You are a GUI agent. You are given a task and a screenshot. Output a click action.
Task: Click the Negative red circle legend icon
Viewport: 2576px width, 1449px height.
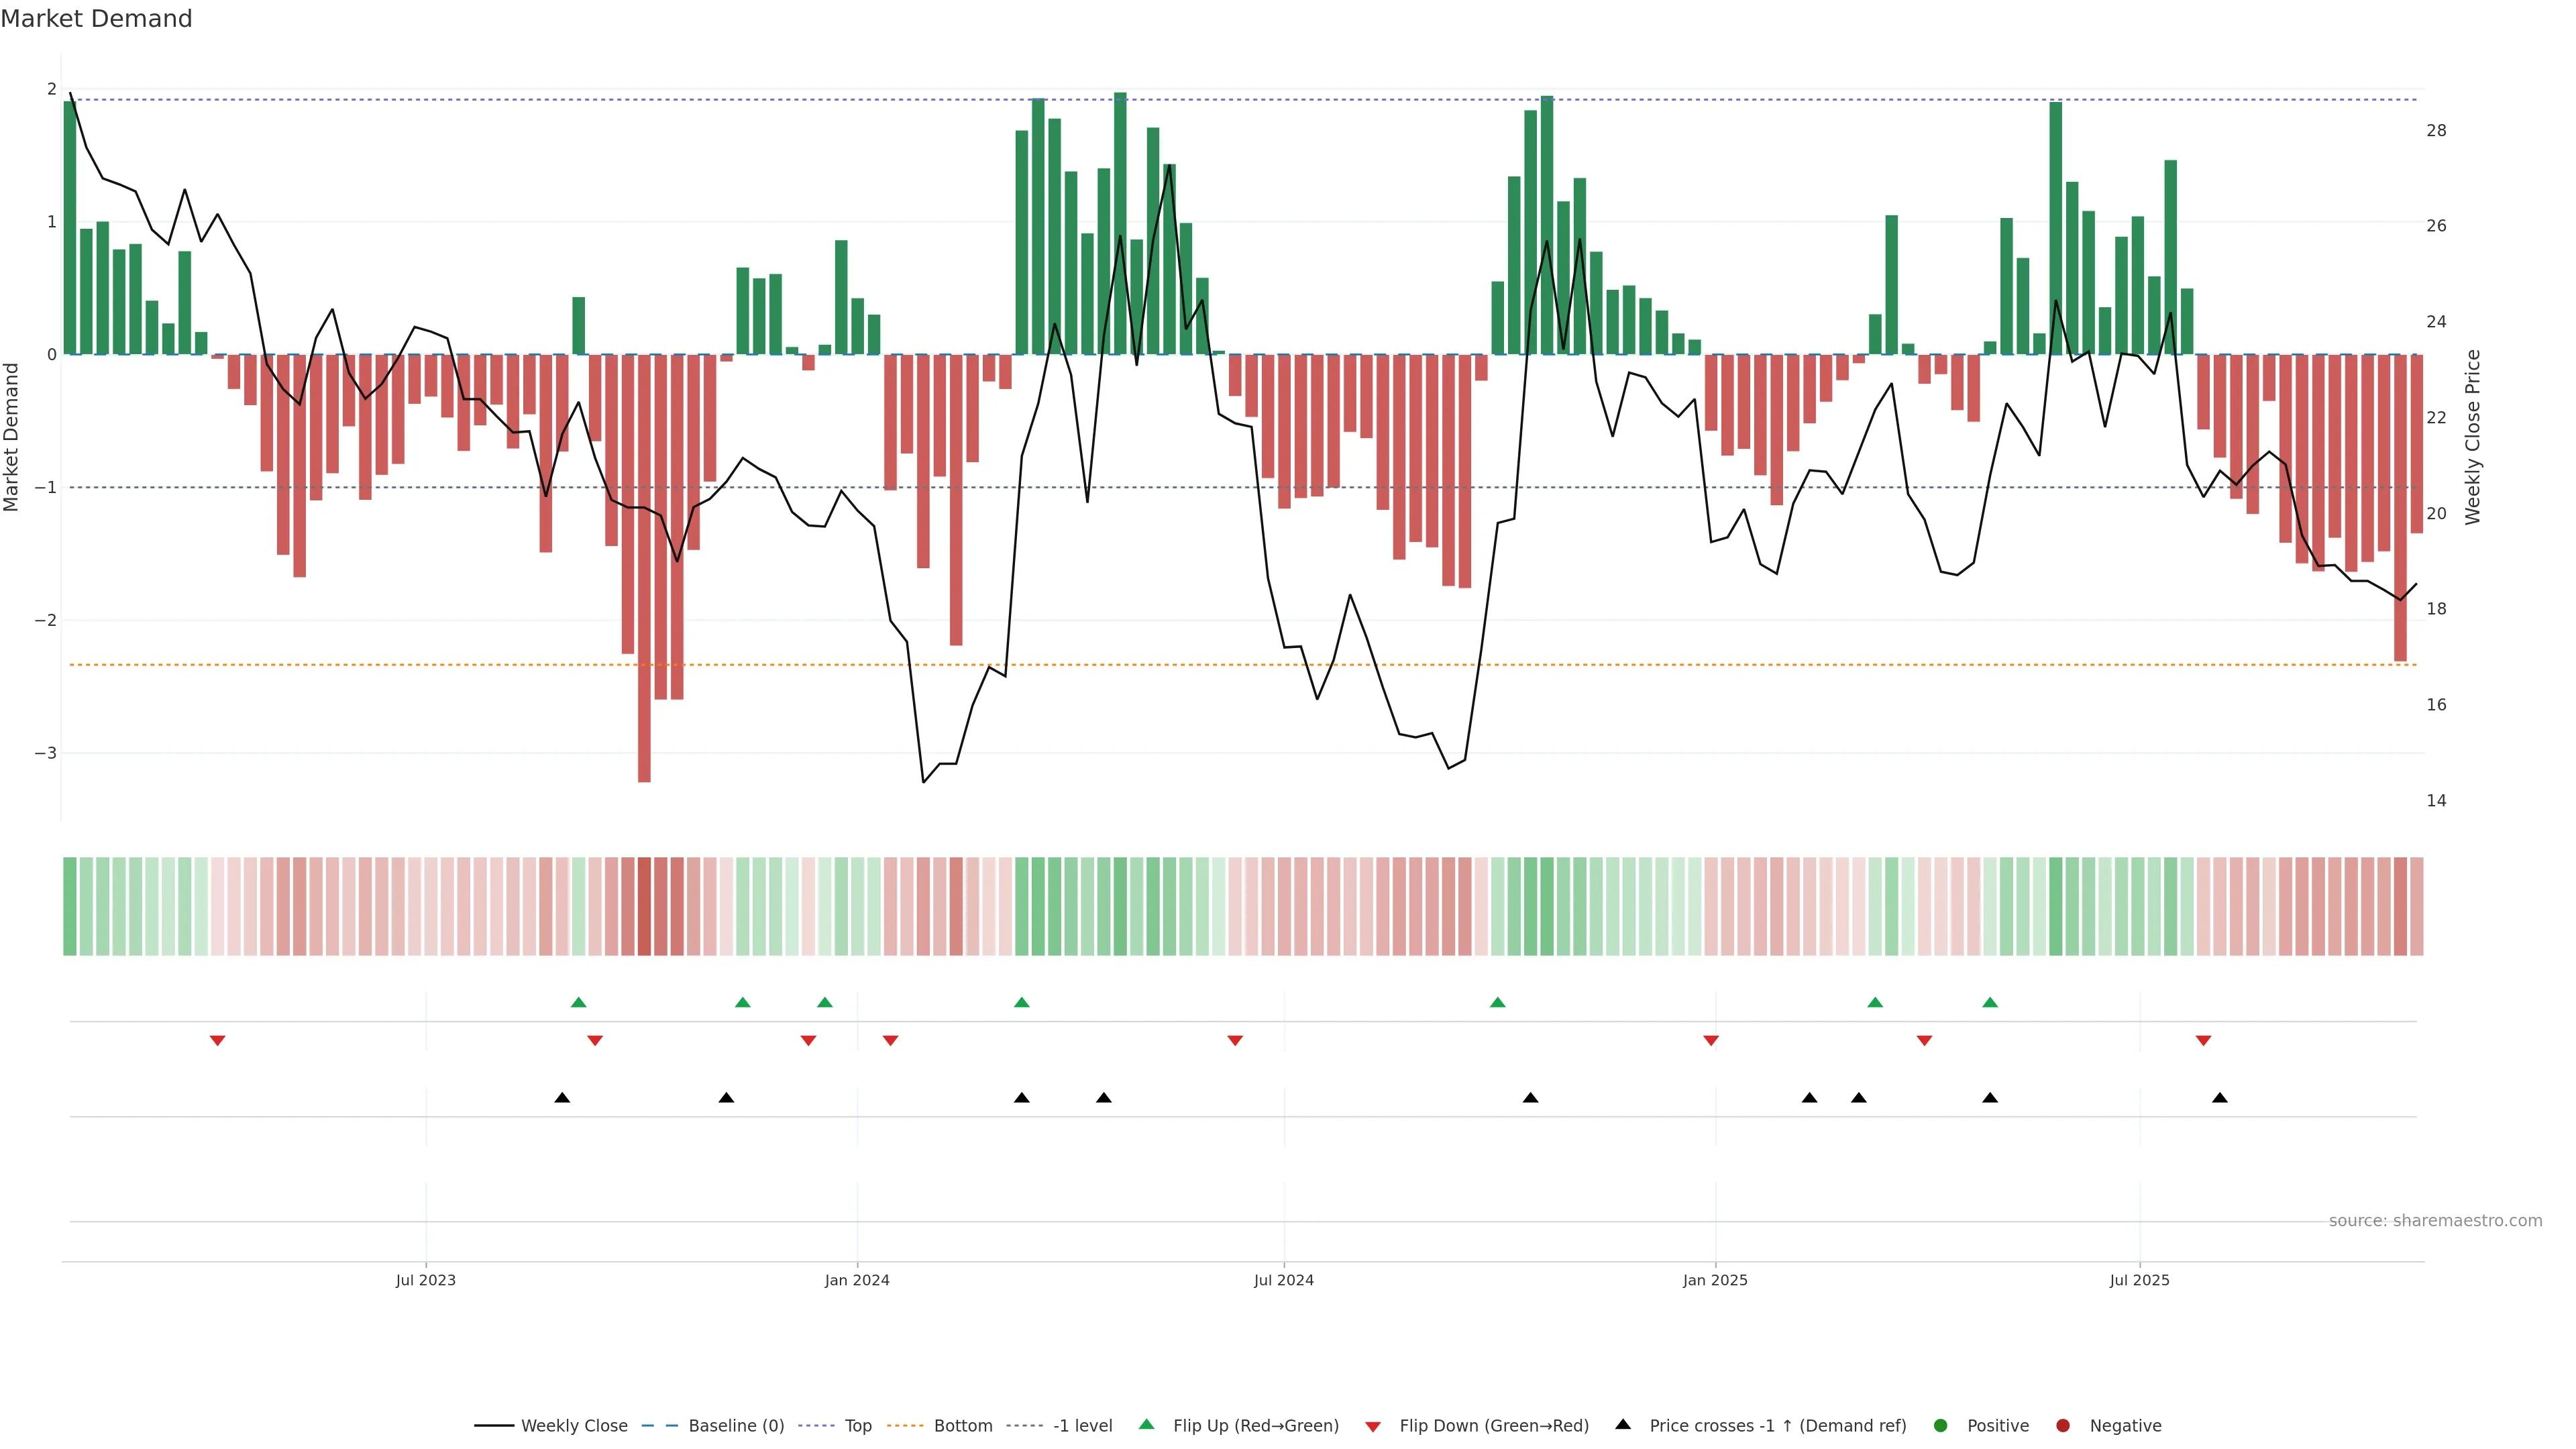(2063, 1426)
